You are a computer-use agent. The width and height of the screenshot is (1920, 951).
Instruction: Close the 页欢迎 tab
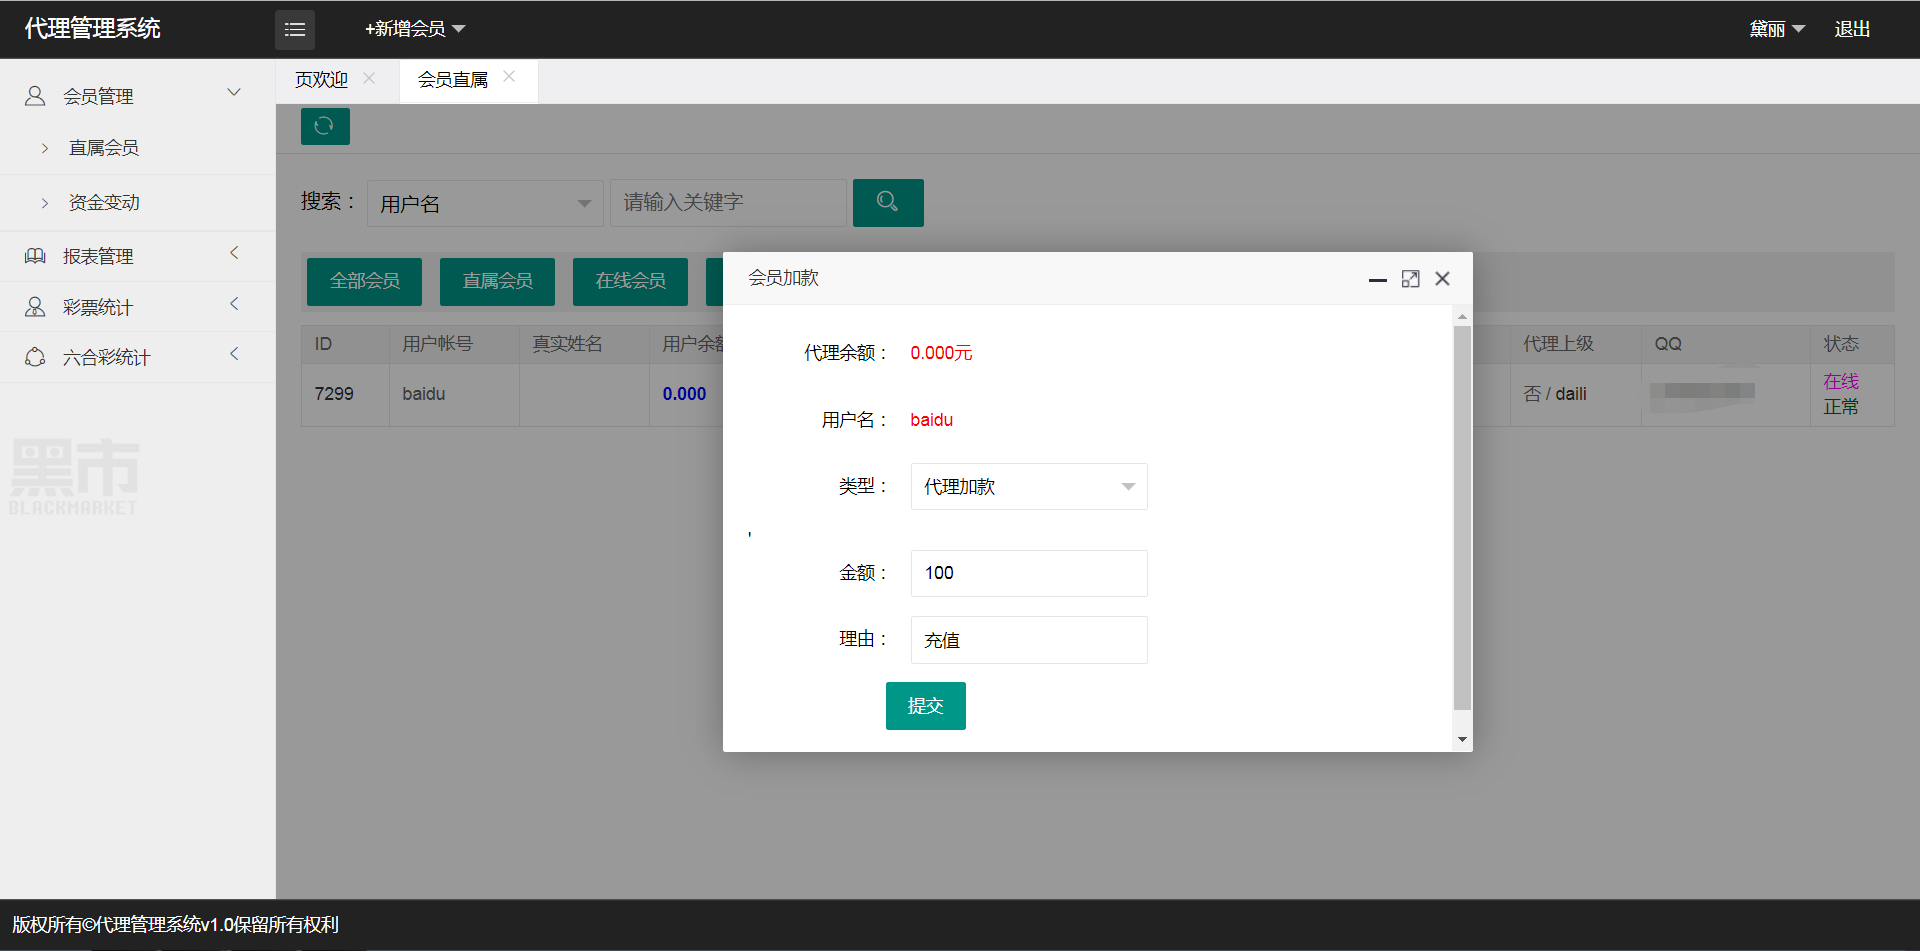(369, 78)
